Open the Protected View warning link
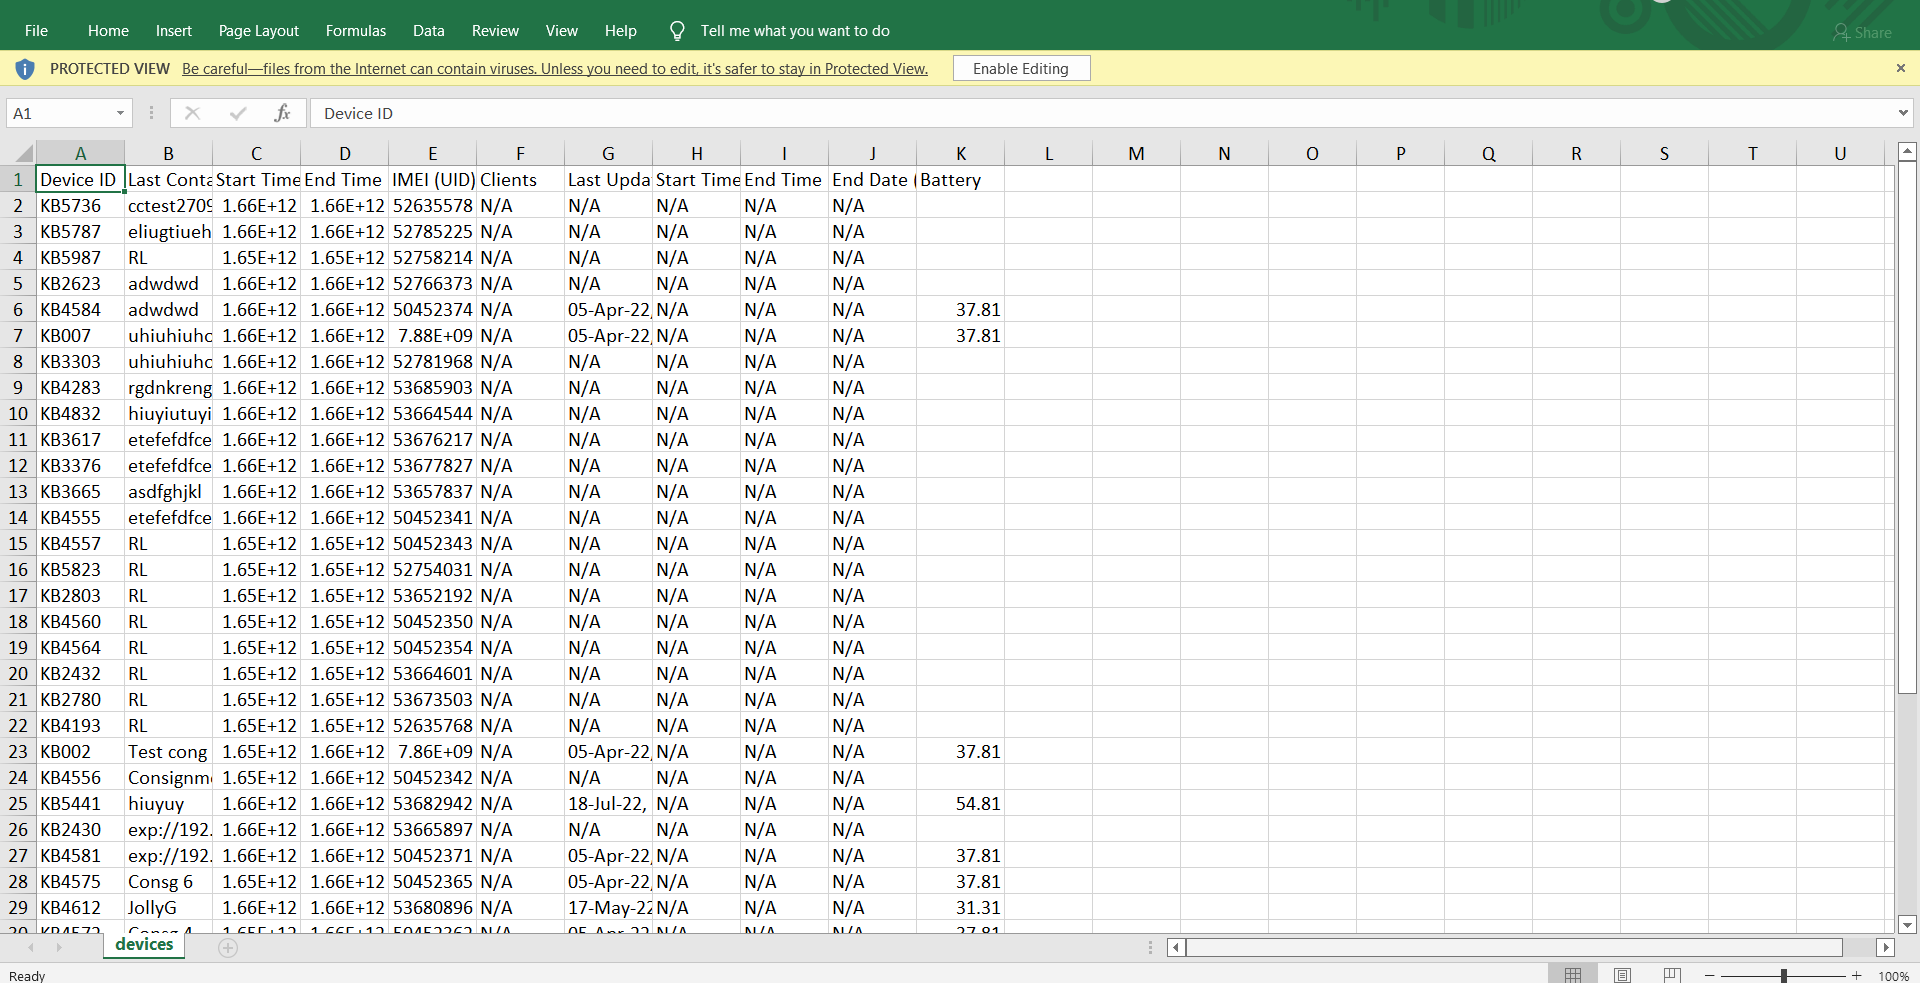The image size is (1920, 983). coord(555,69)
